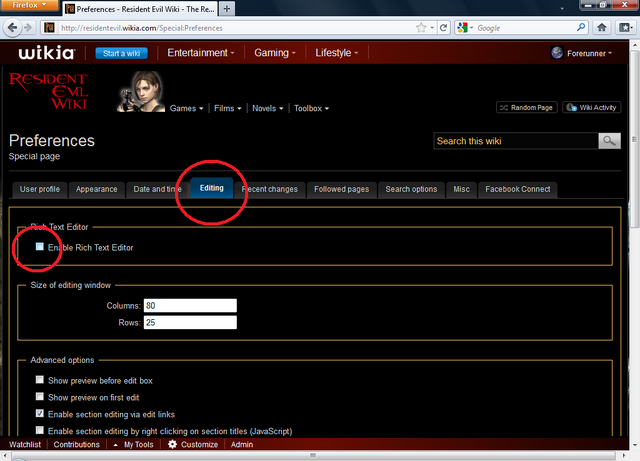Screen dimensions: 640x461
Task: Open the Films navigation dropdown
Action: point(228,108)
